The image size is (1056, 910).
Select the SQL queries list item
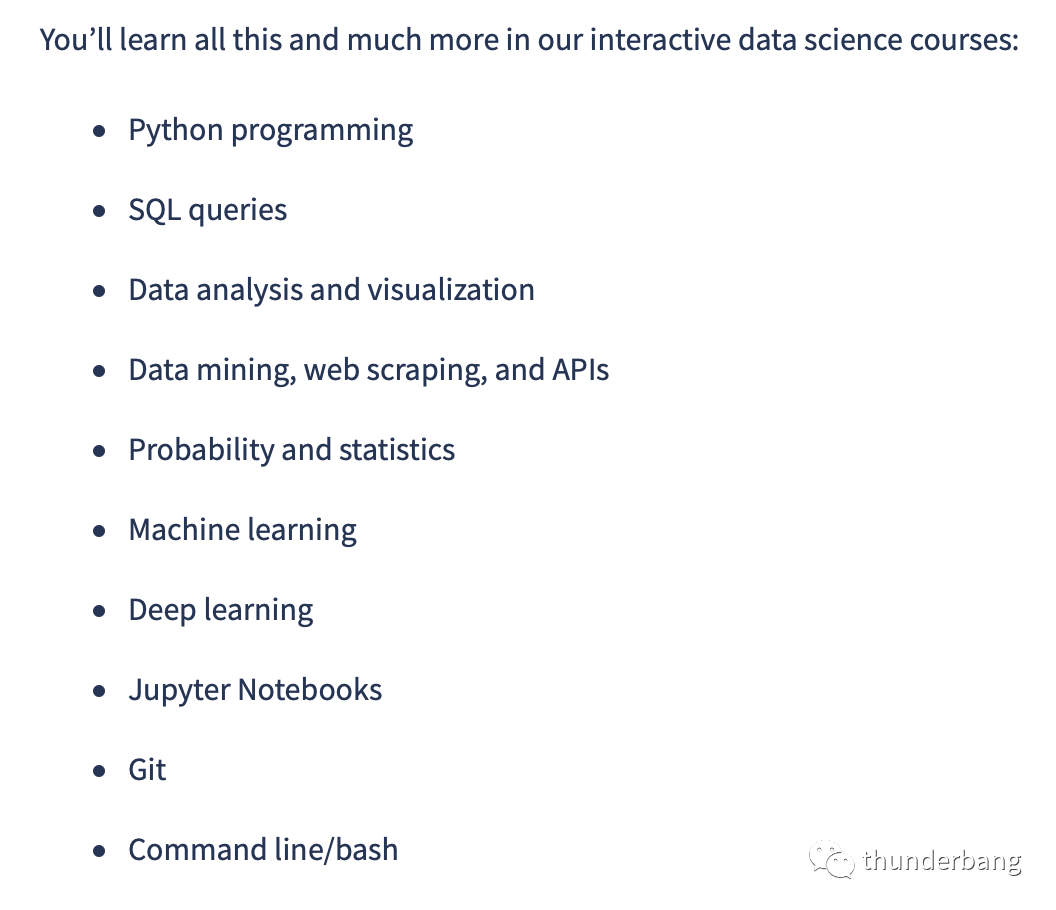[207, 210]
